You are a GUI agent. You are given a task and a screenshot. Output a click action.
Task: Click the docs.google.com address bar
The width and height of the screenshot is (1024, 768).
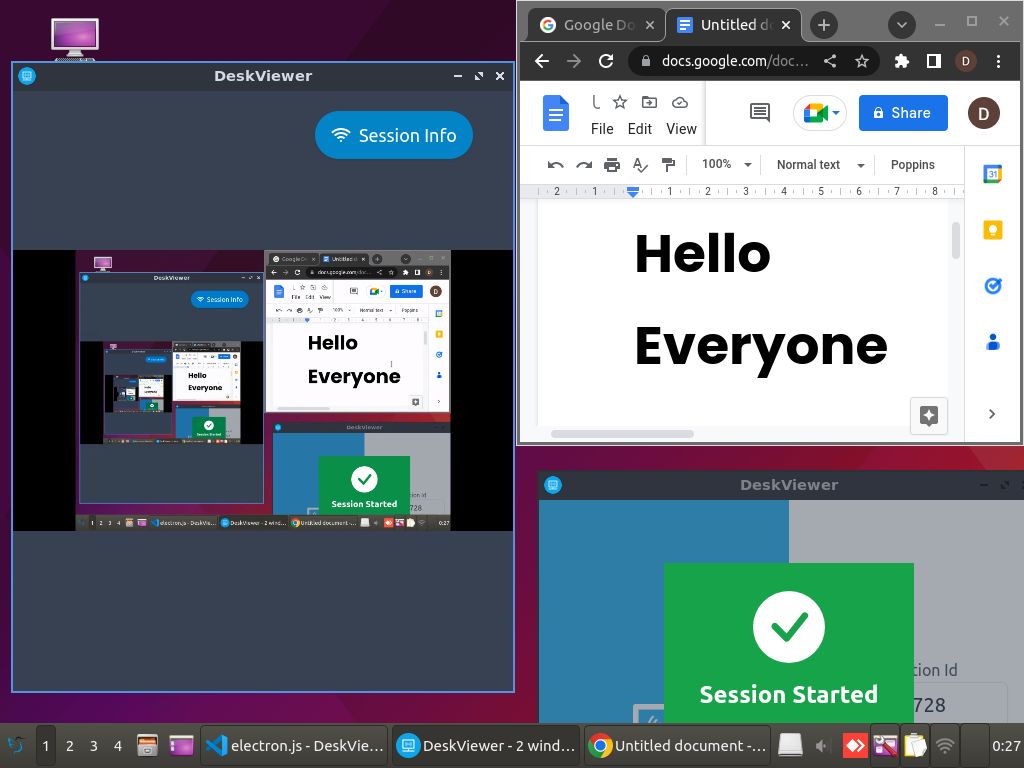tap(734, 61)
